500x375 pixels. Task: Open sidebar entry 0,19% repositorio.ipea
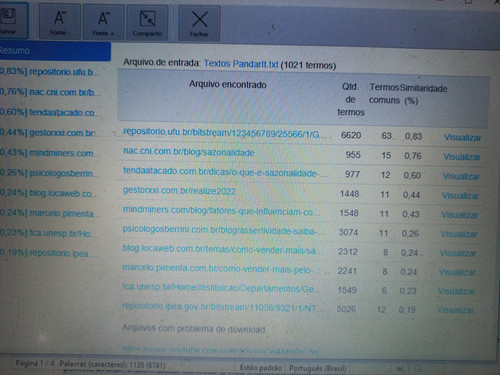click(x=48, y=253)
